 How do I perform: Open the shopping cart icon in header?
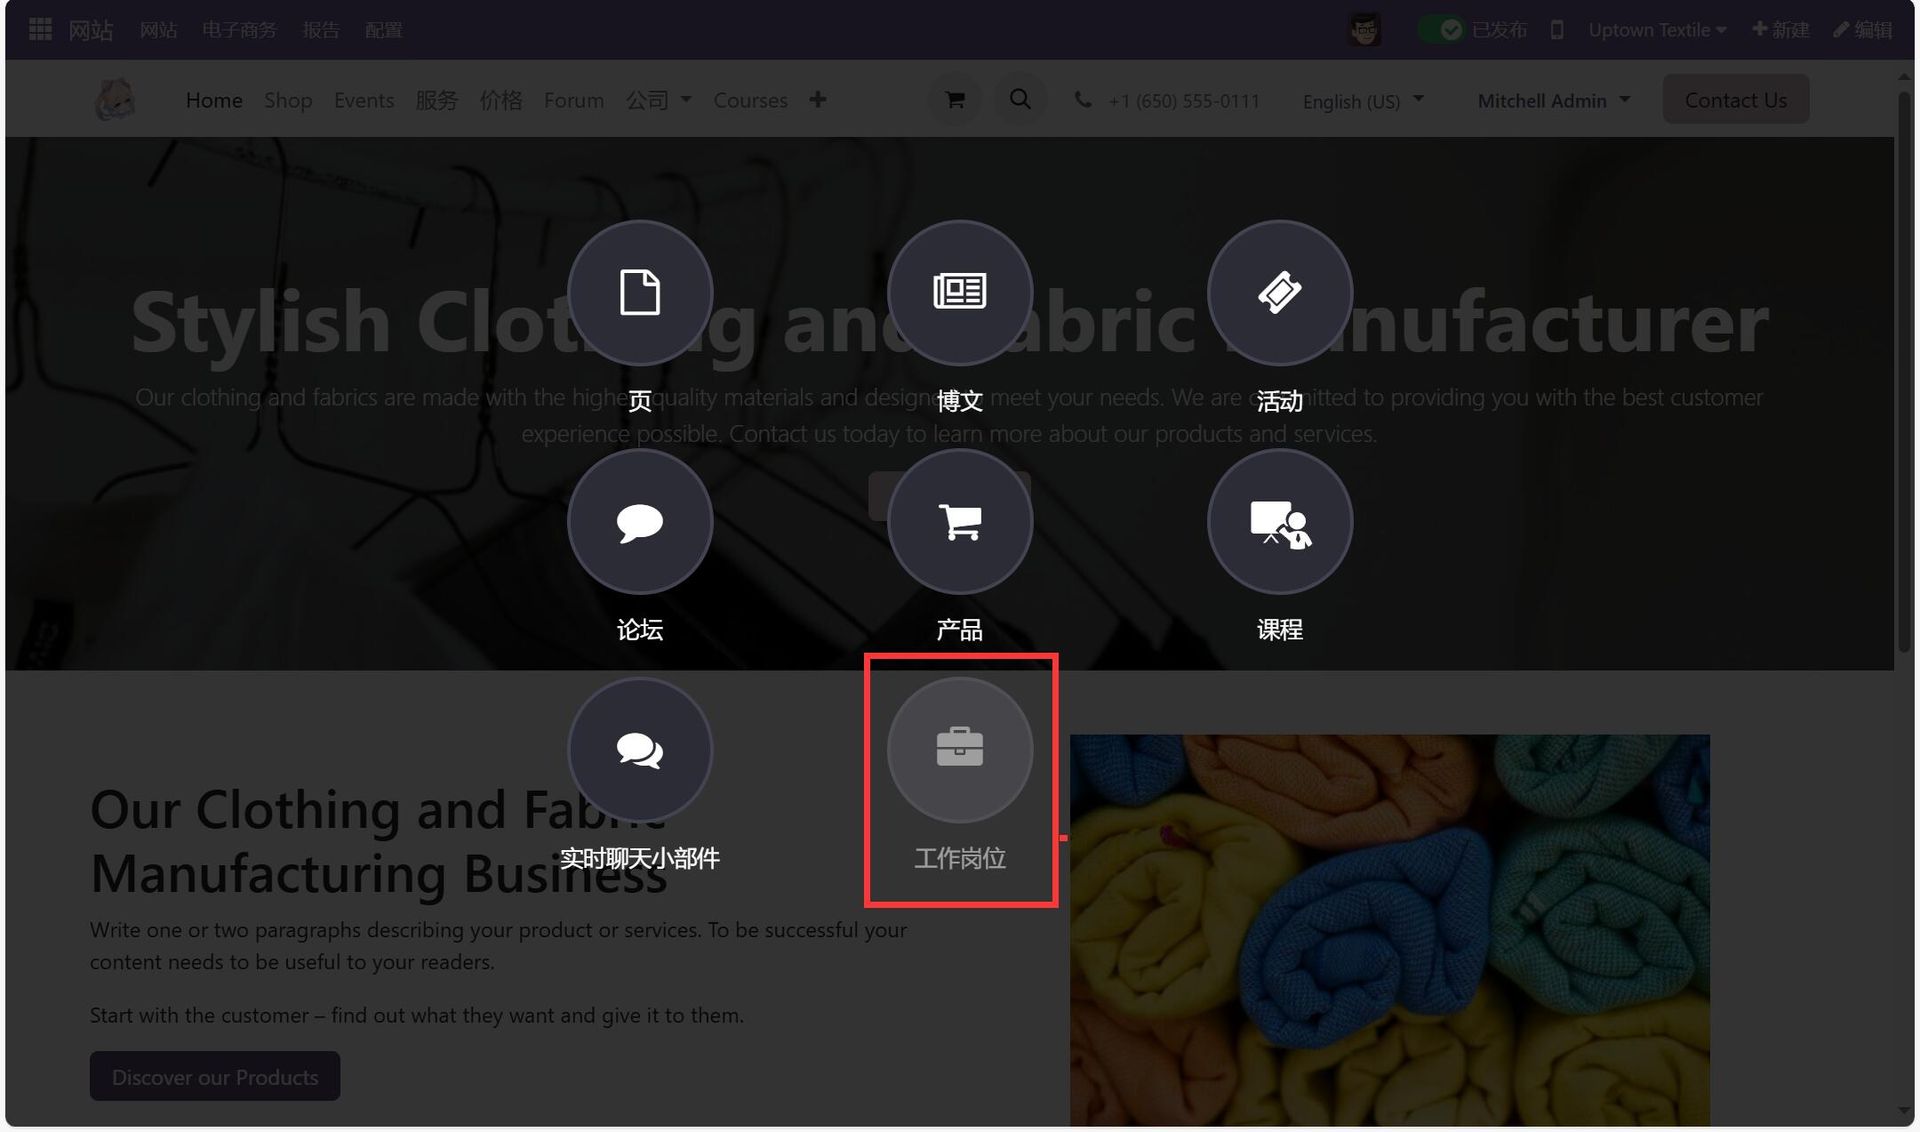(x=955, y=100)
